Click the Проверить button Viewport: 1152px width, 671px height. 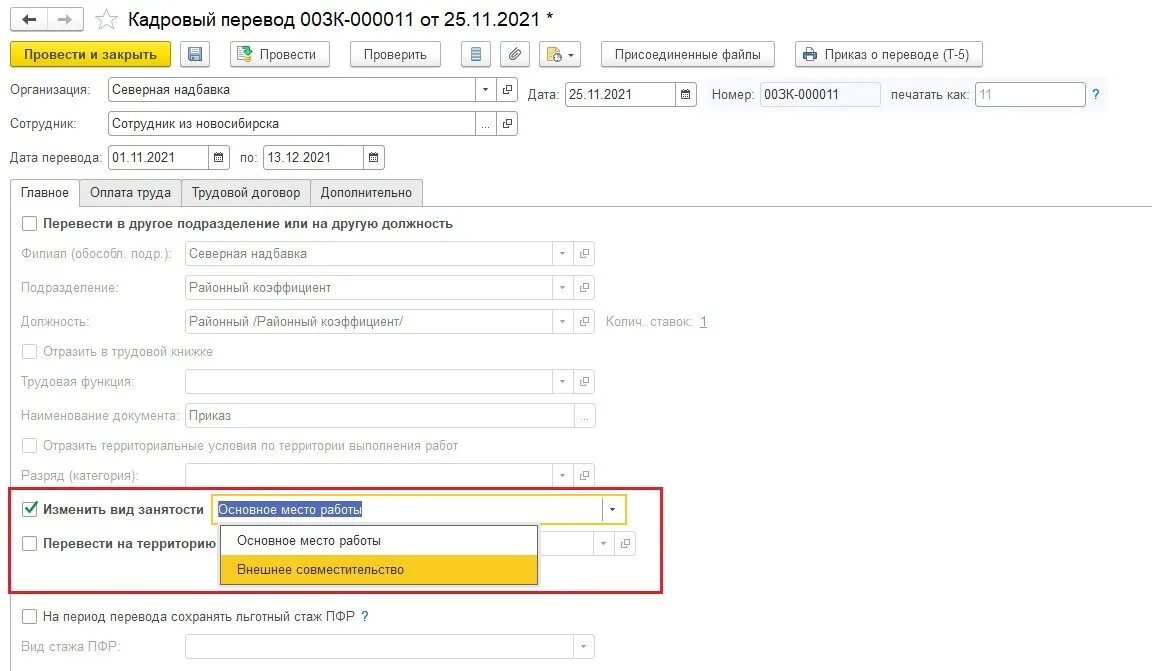[395, 54]
